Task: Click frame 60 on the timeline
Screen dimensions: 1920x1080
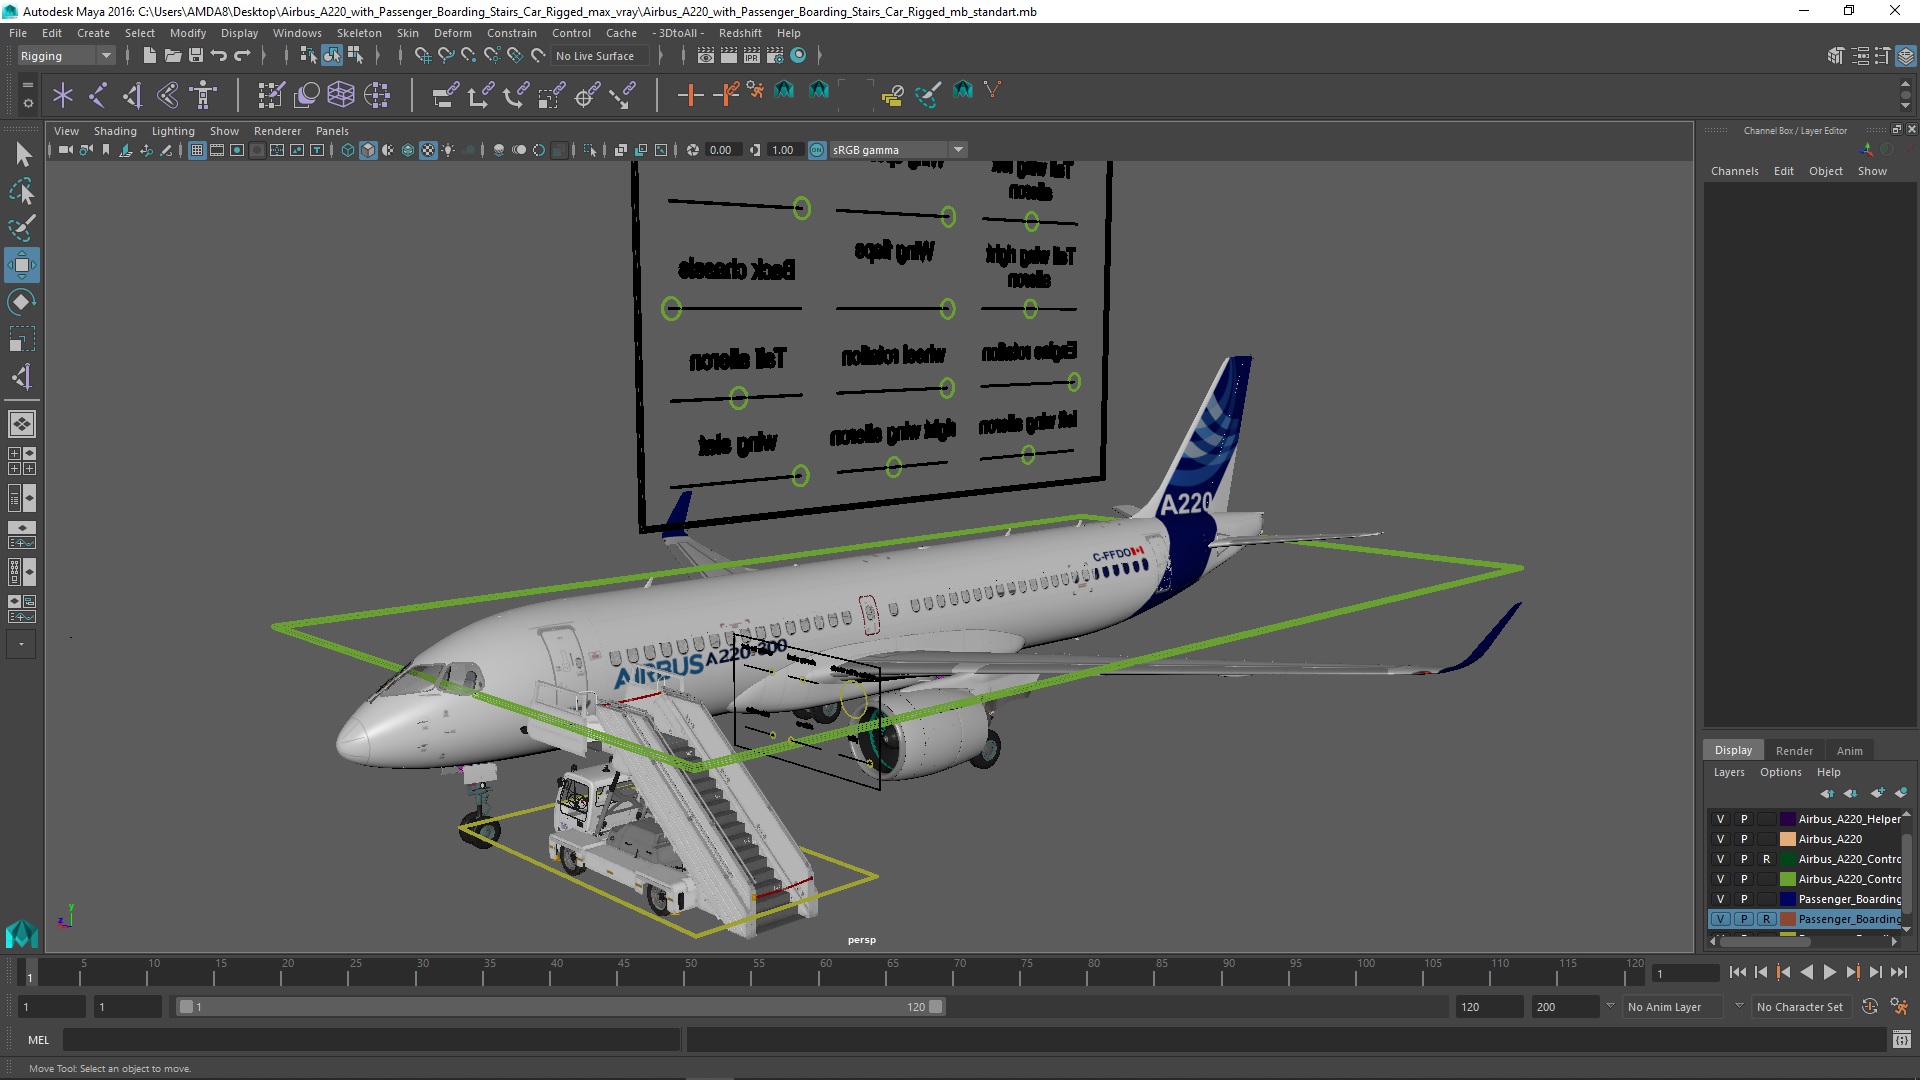Action: (825, 972)
